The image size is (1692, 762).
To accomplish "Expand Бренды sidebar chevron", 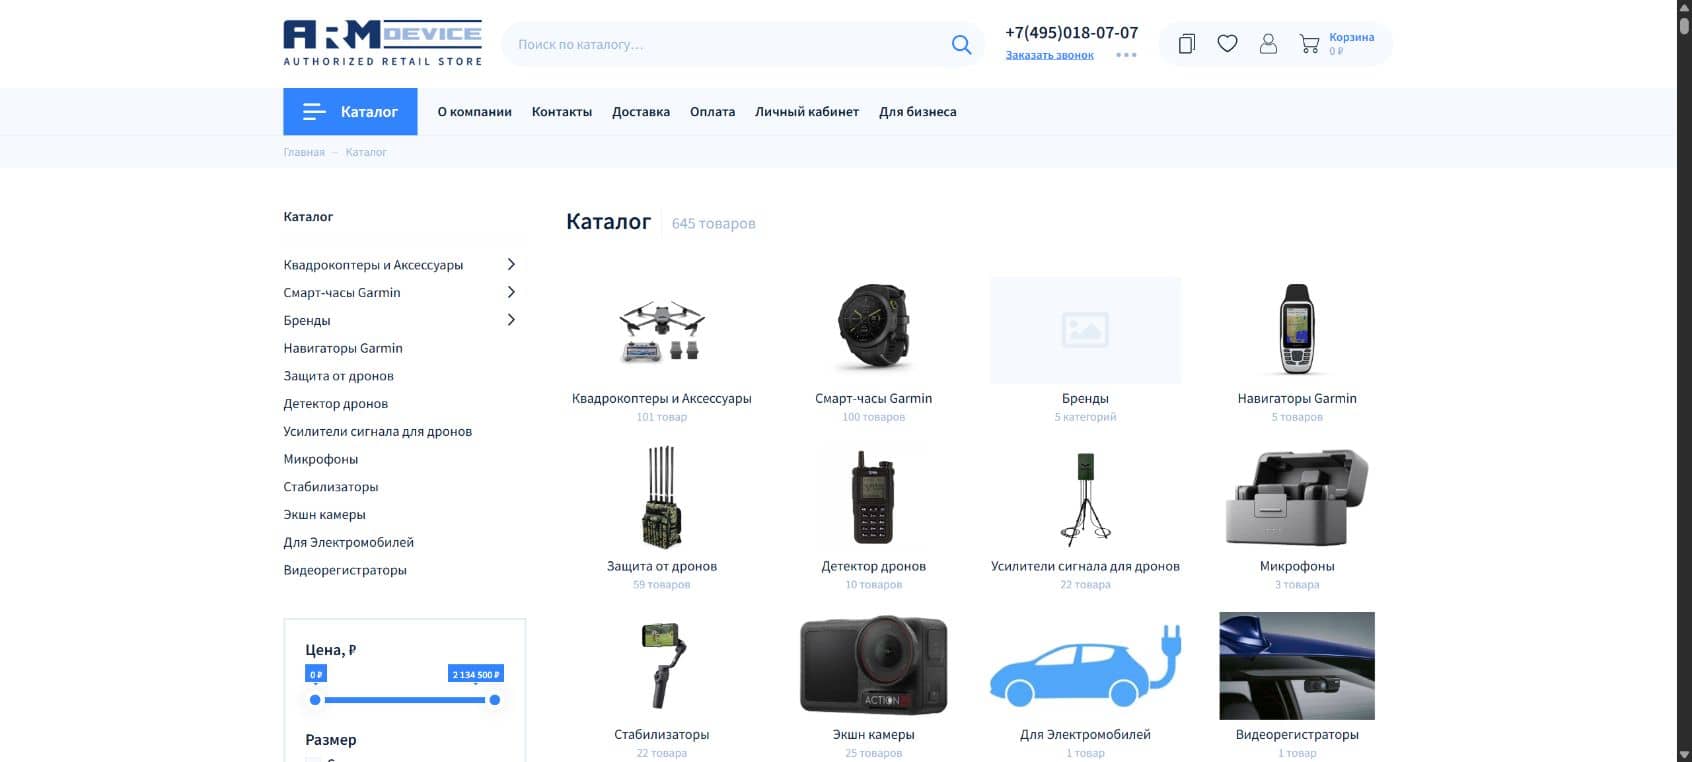I will point(511,320).
